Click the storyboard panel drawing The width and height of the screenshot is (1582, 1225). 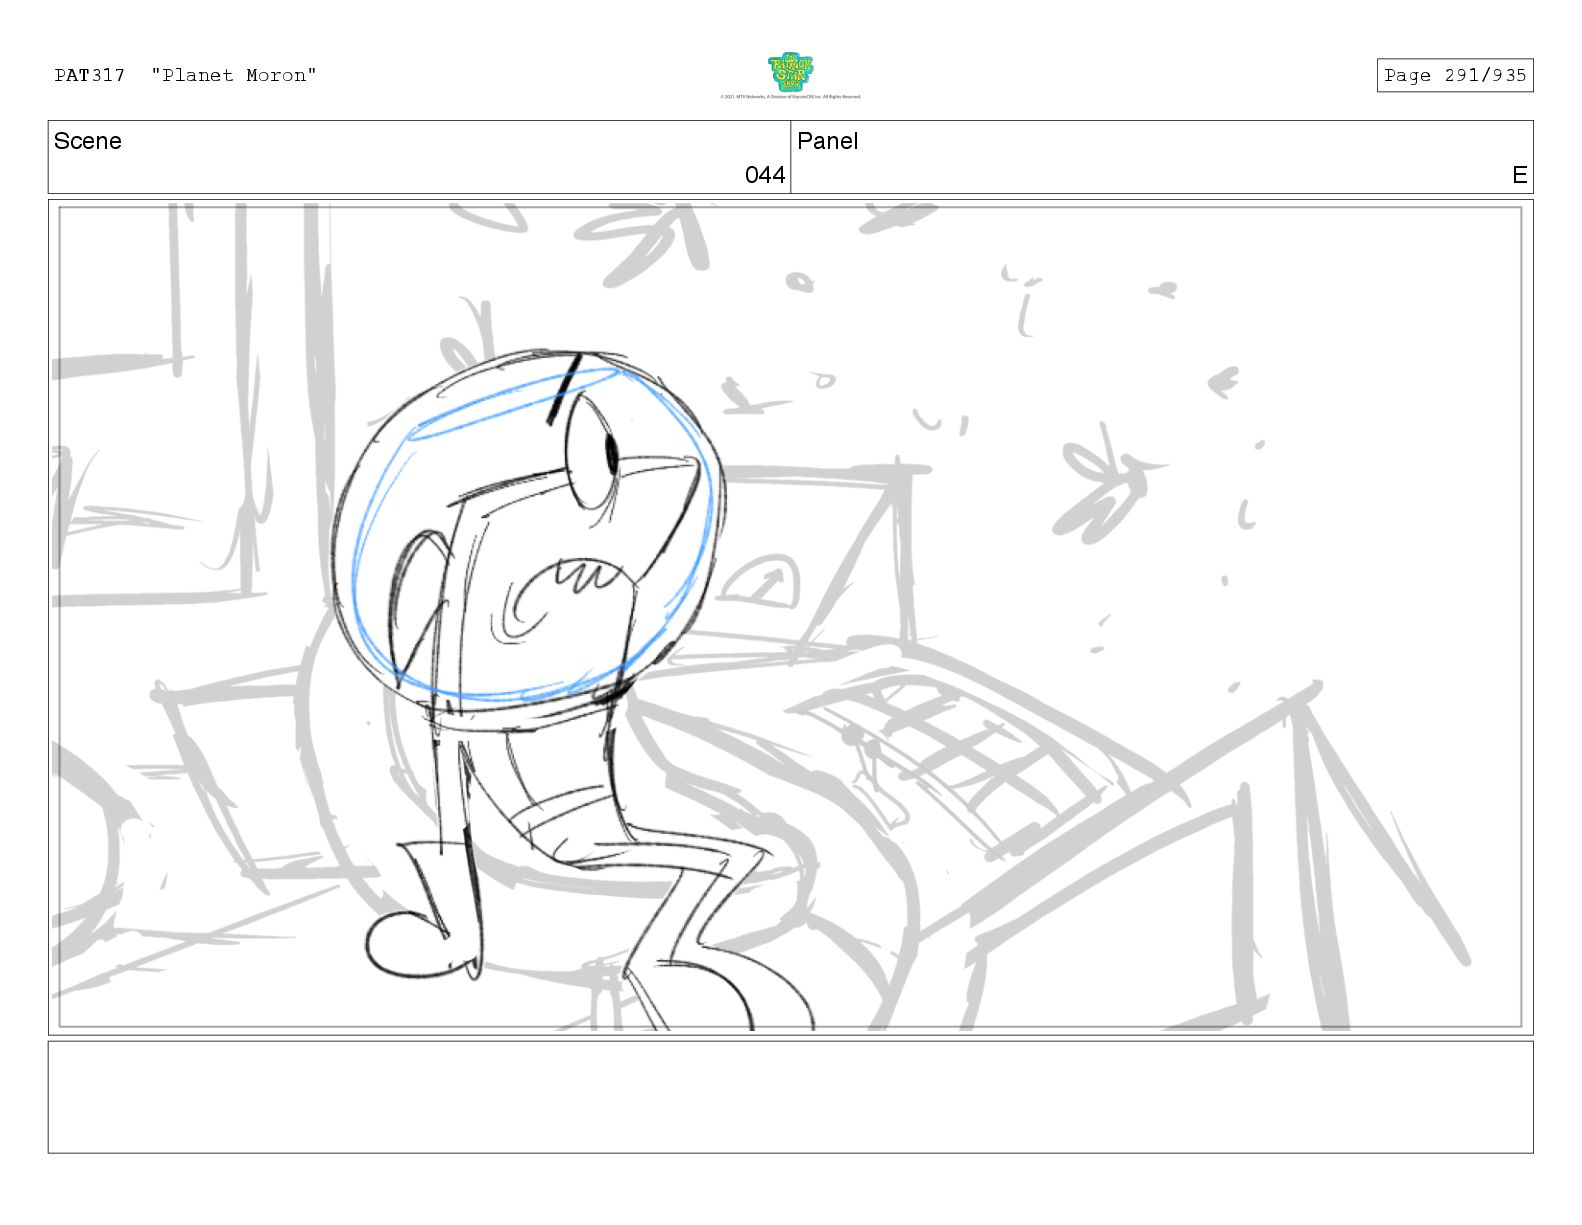tap(790, 616)
